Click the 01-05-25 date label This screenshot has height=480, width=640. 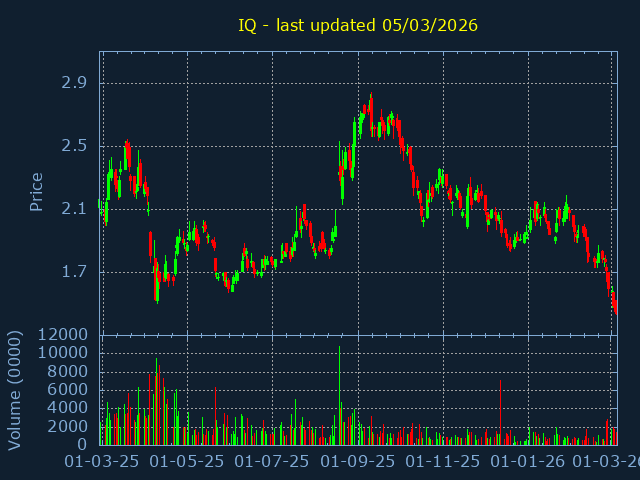tap(187, 462)
